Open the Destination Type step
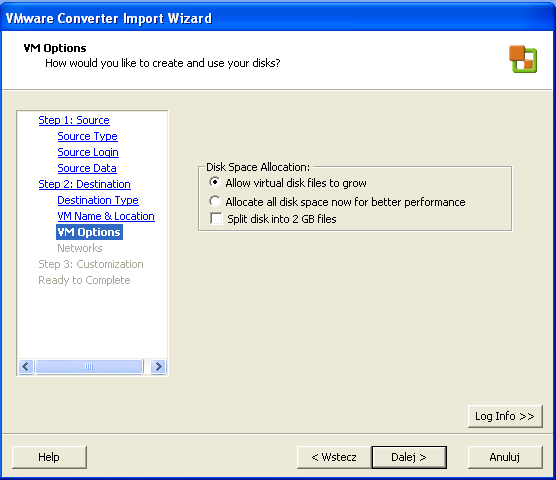This screenshot has height=480, width=556. (98, 200)
